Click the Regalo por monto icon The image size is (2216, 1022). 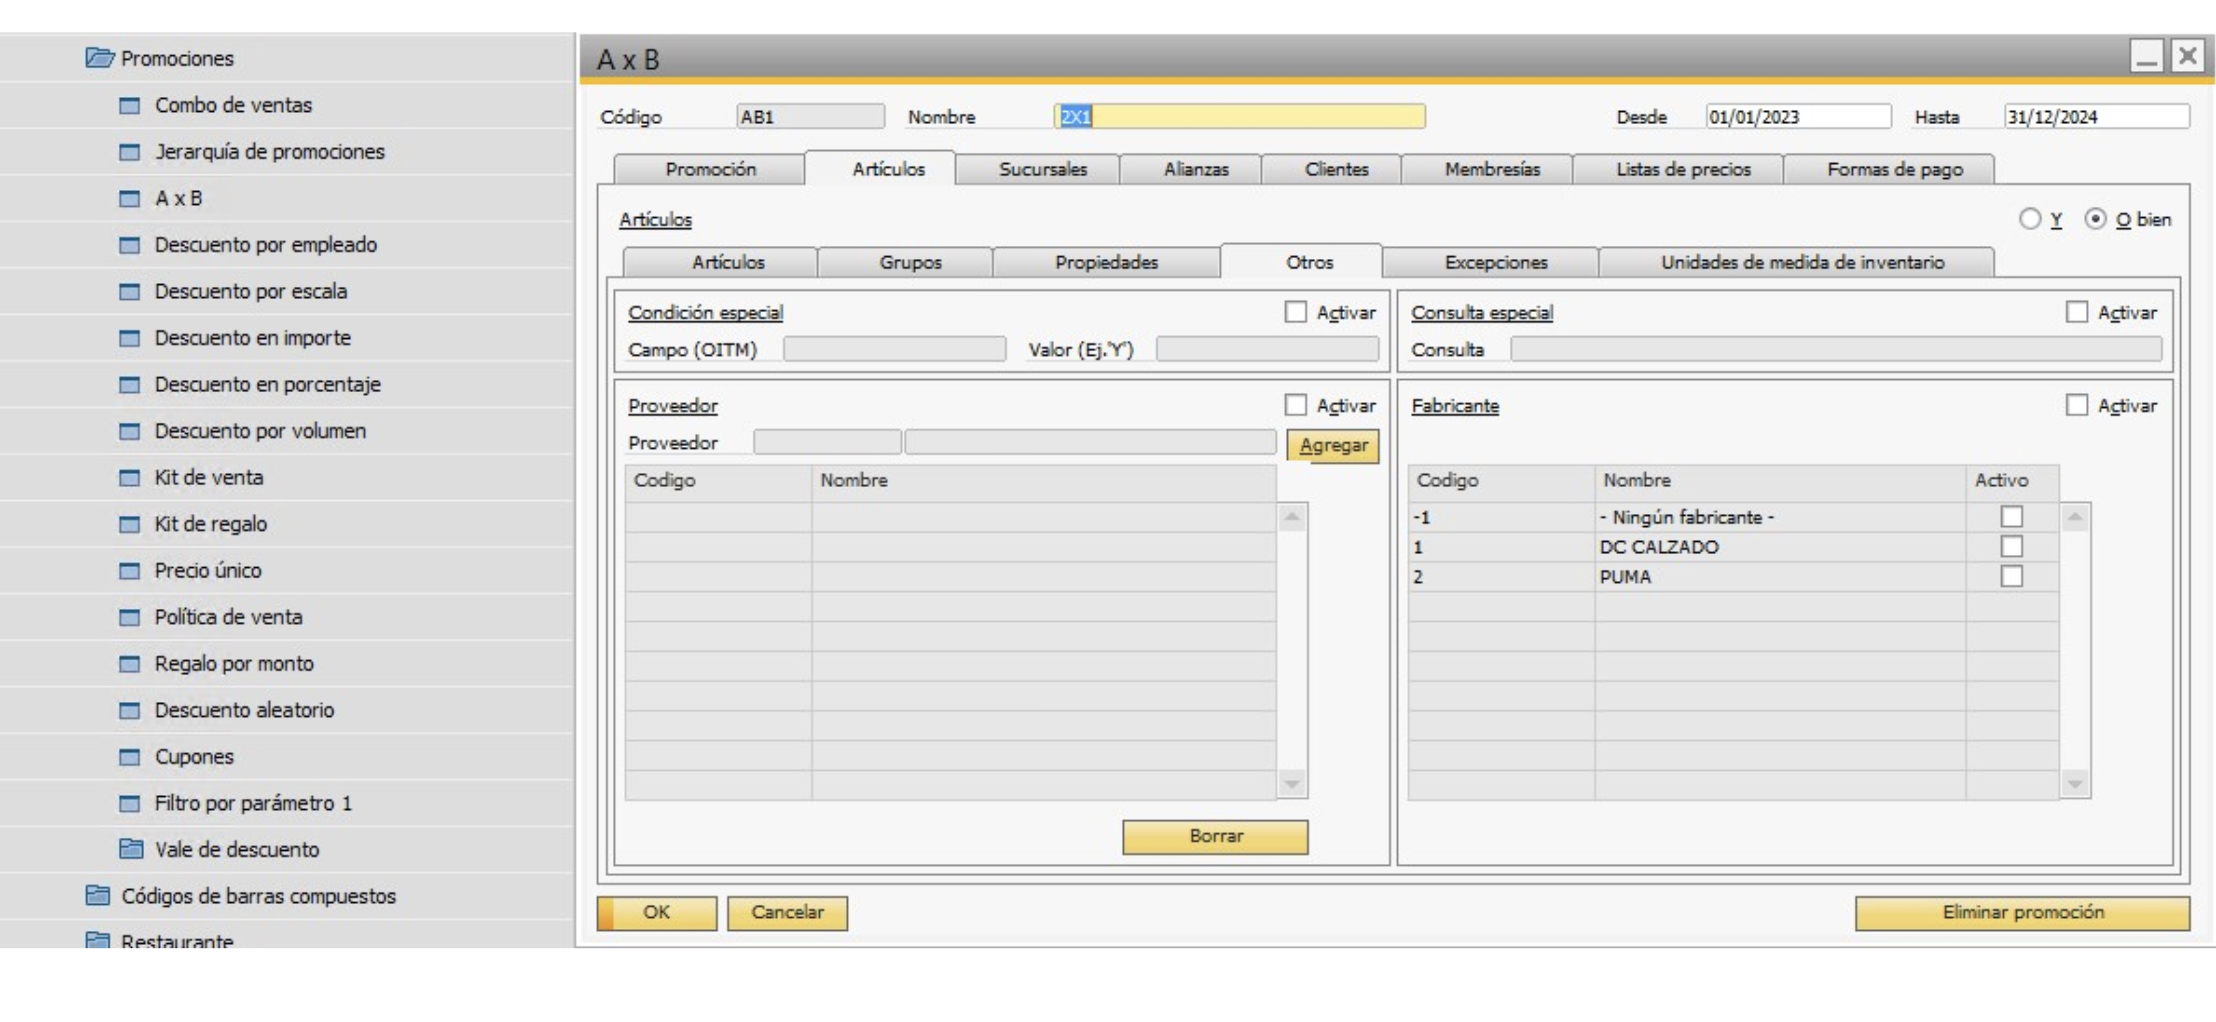130,664
